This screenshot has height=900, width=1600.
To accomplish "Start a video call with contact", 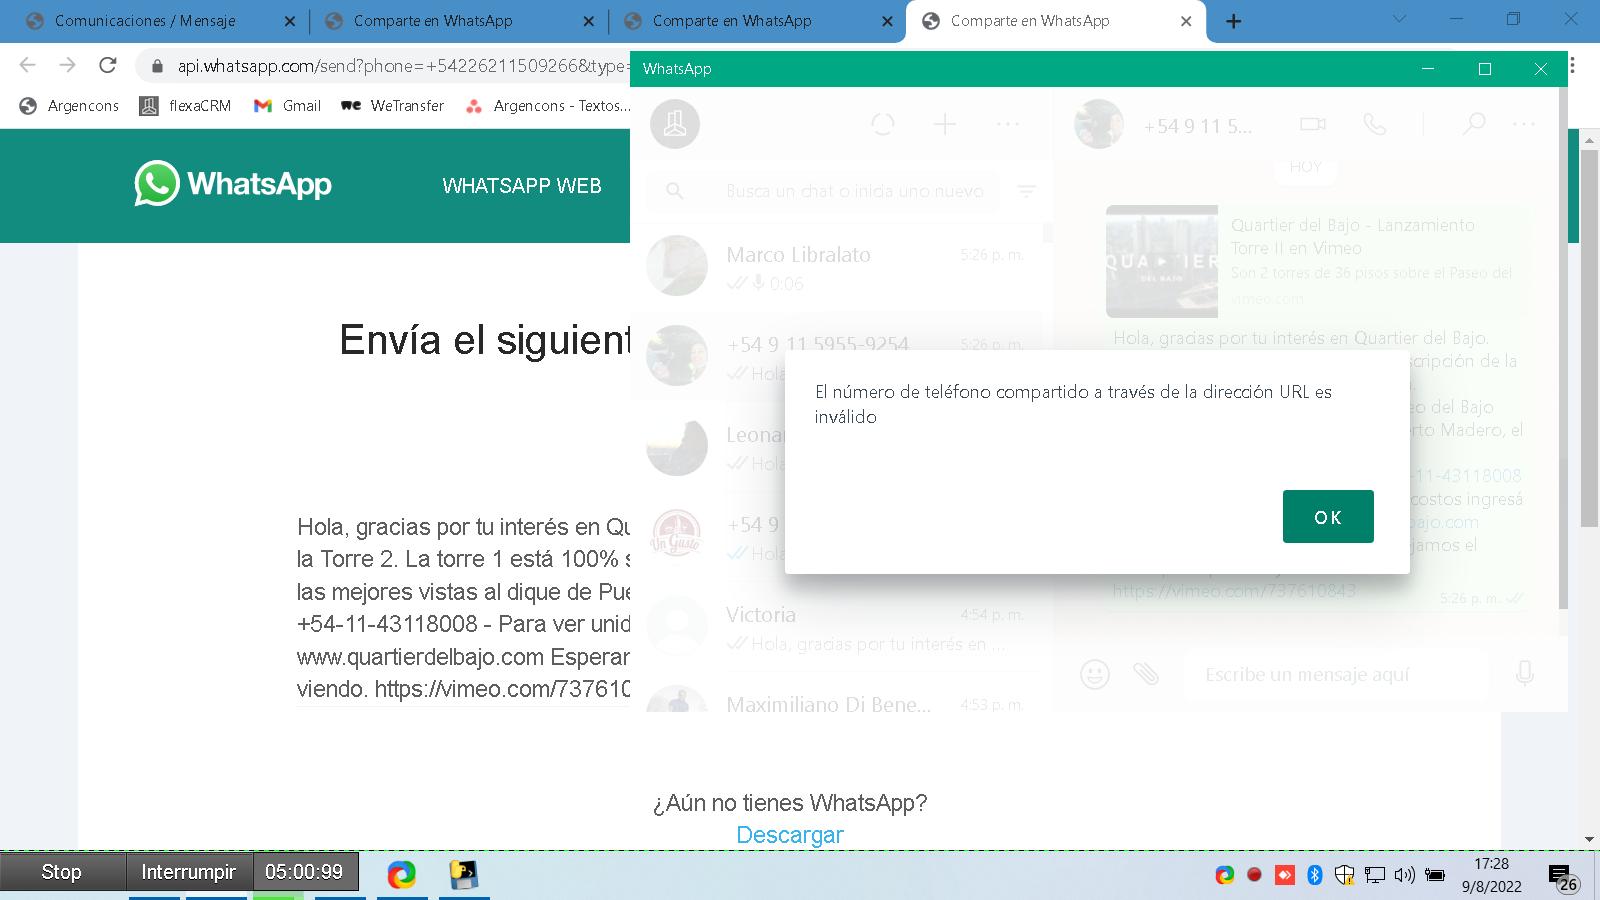I will click(x=1313, y=124).
